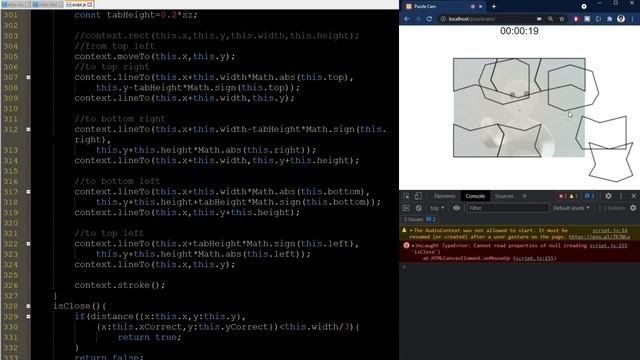This screenshot has width=640, height=360.
Task: Clear the console
Action: tap(419, 208)
